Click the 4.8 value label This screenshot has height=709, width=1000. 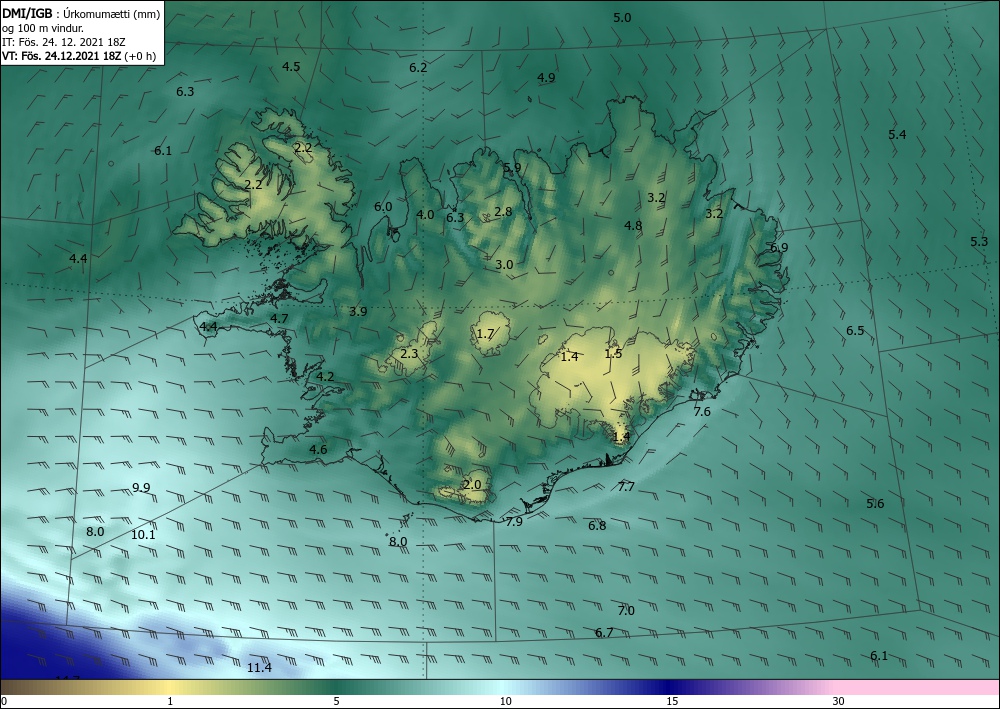click(633, 226)
